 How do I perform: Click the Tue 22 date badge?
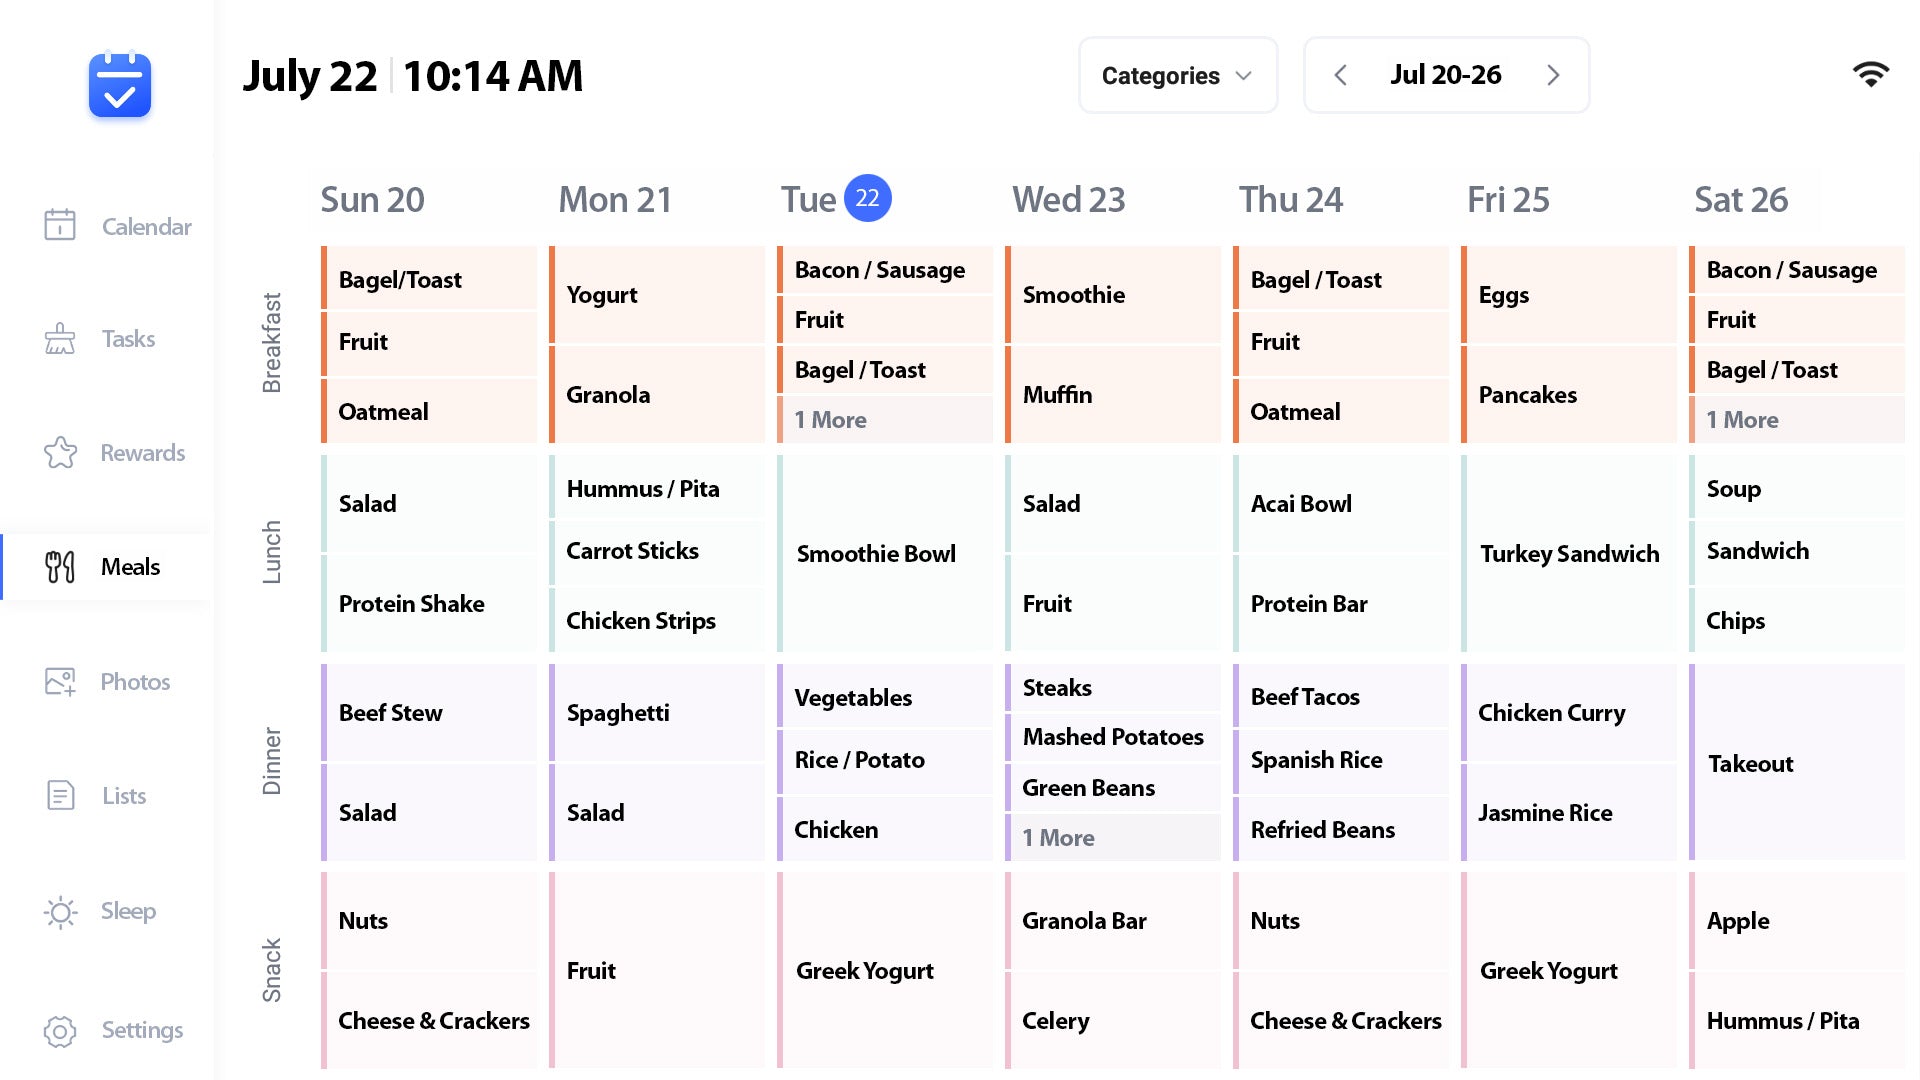tap(866, 198)
